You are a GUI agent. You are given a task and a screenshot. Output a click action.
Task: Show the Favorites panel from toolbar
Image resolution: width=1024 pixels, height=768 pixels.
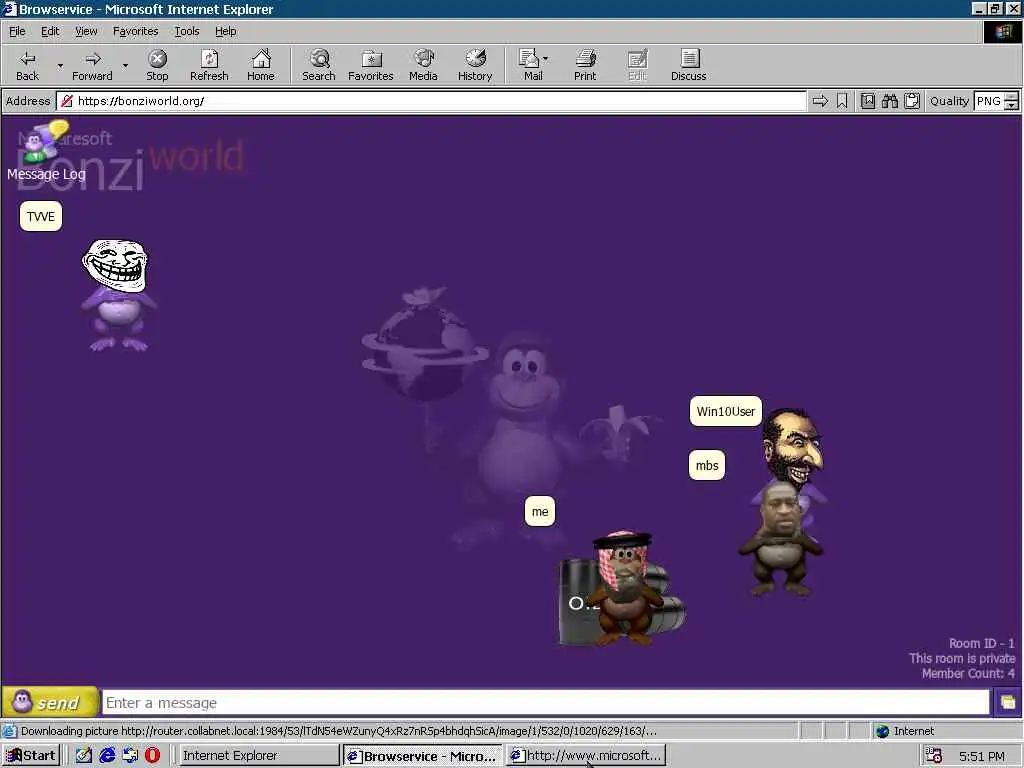point(371,65)
